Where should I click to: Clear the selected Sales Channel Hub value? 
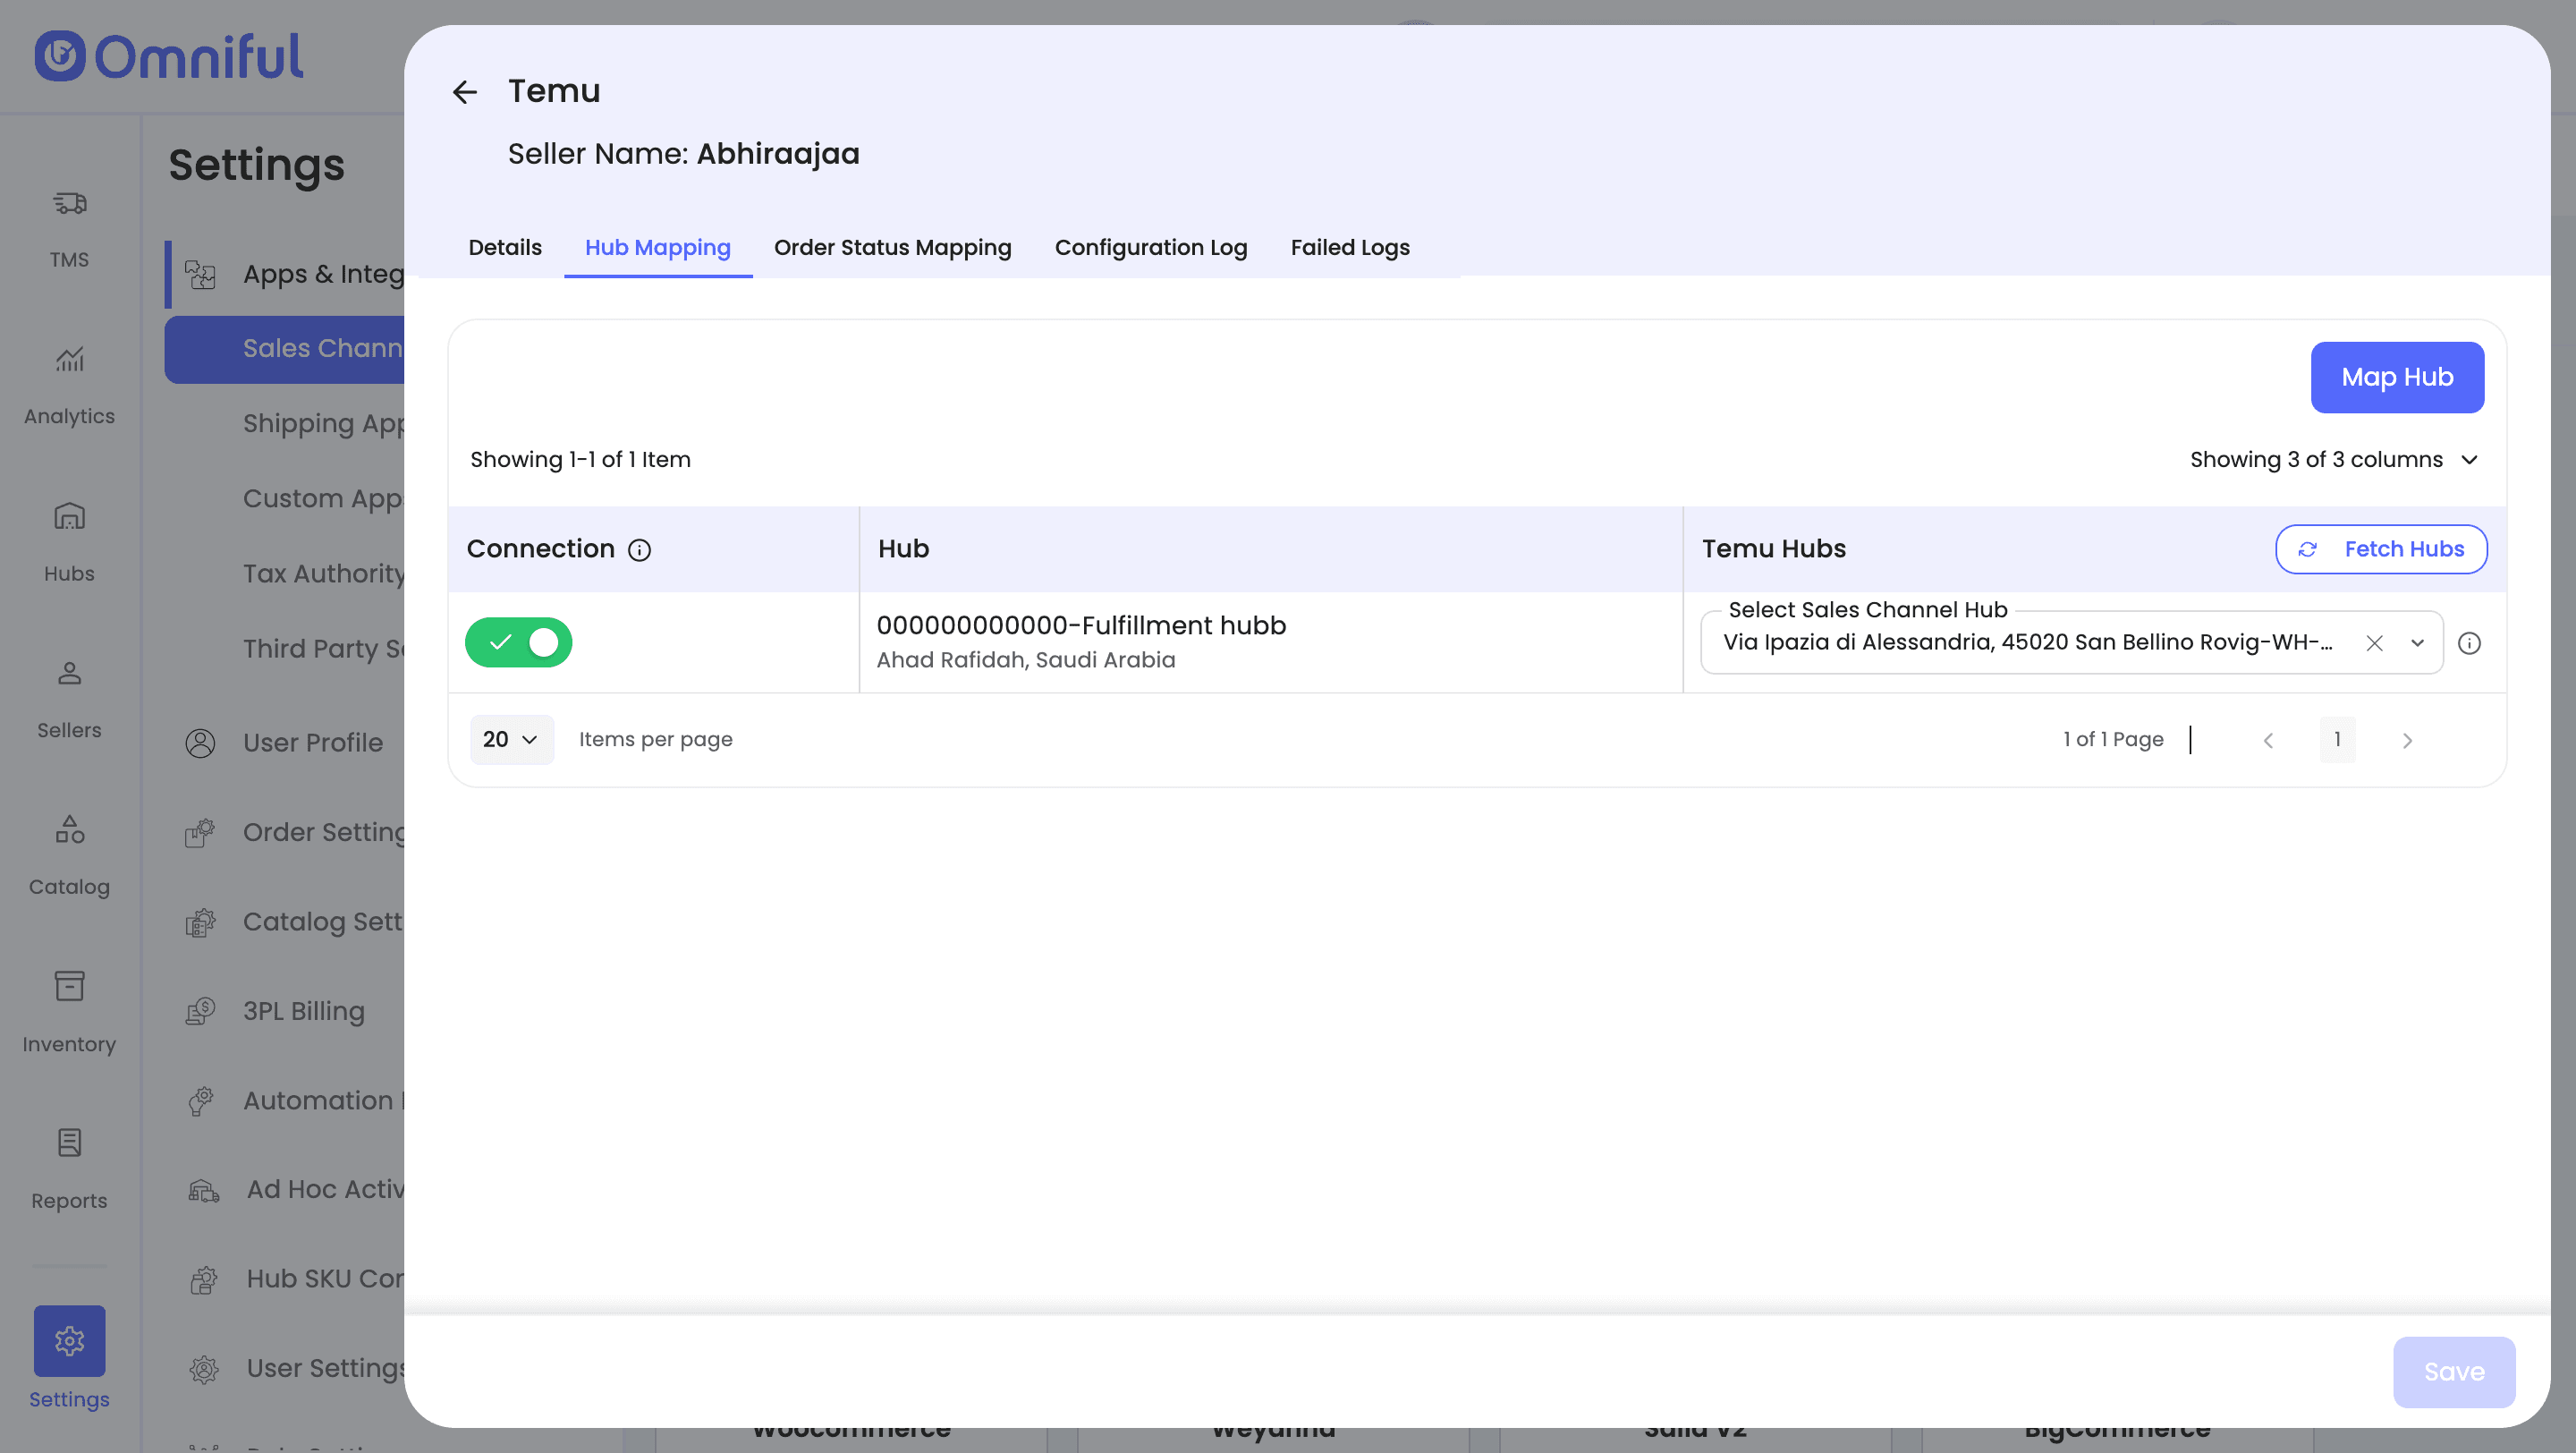(x=2374, y=643)
